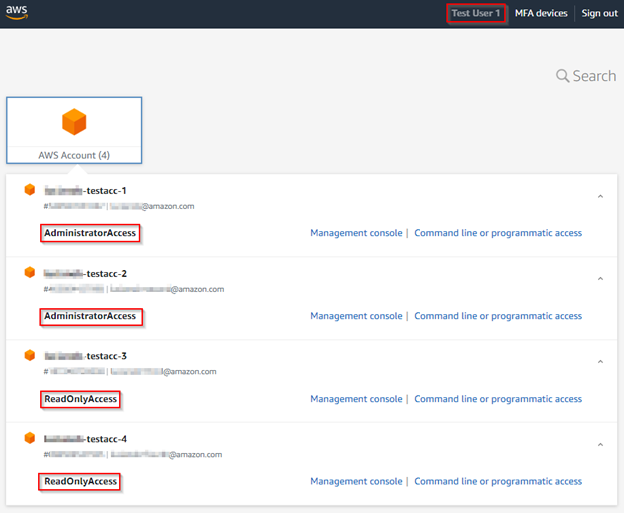Screen dimensions: 624x513
Task: Click the email under testacc-1
Action: [x=152, y=206]
